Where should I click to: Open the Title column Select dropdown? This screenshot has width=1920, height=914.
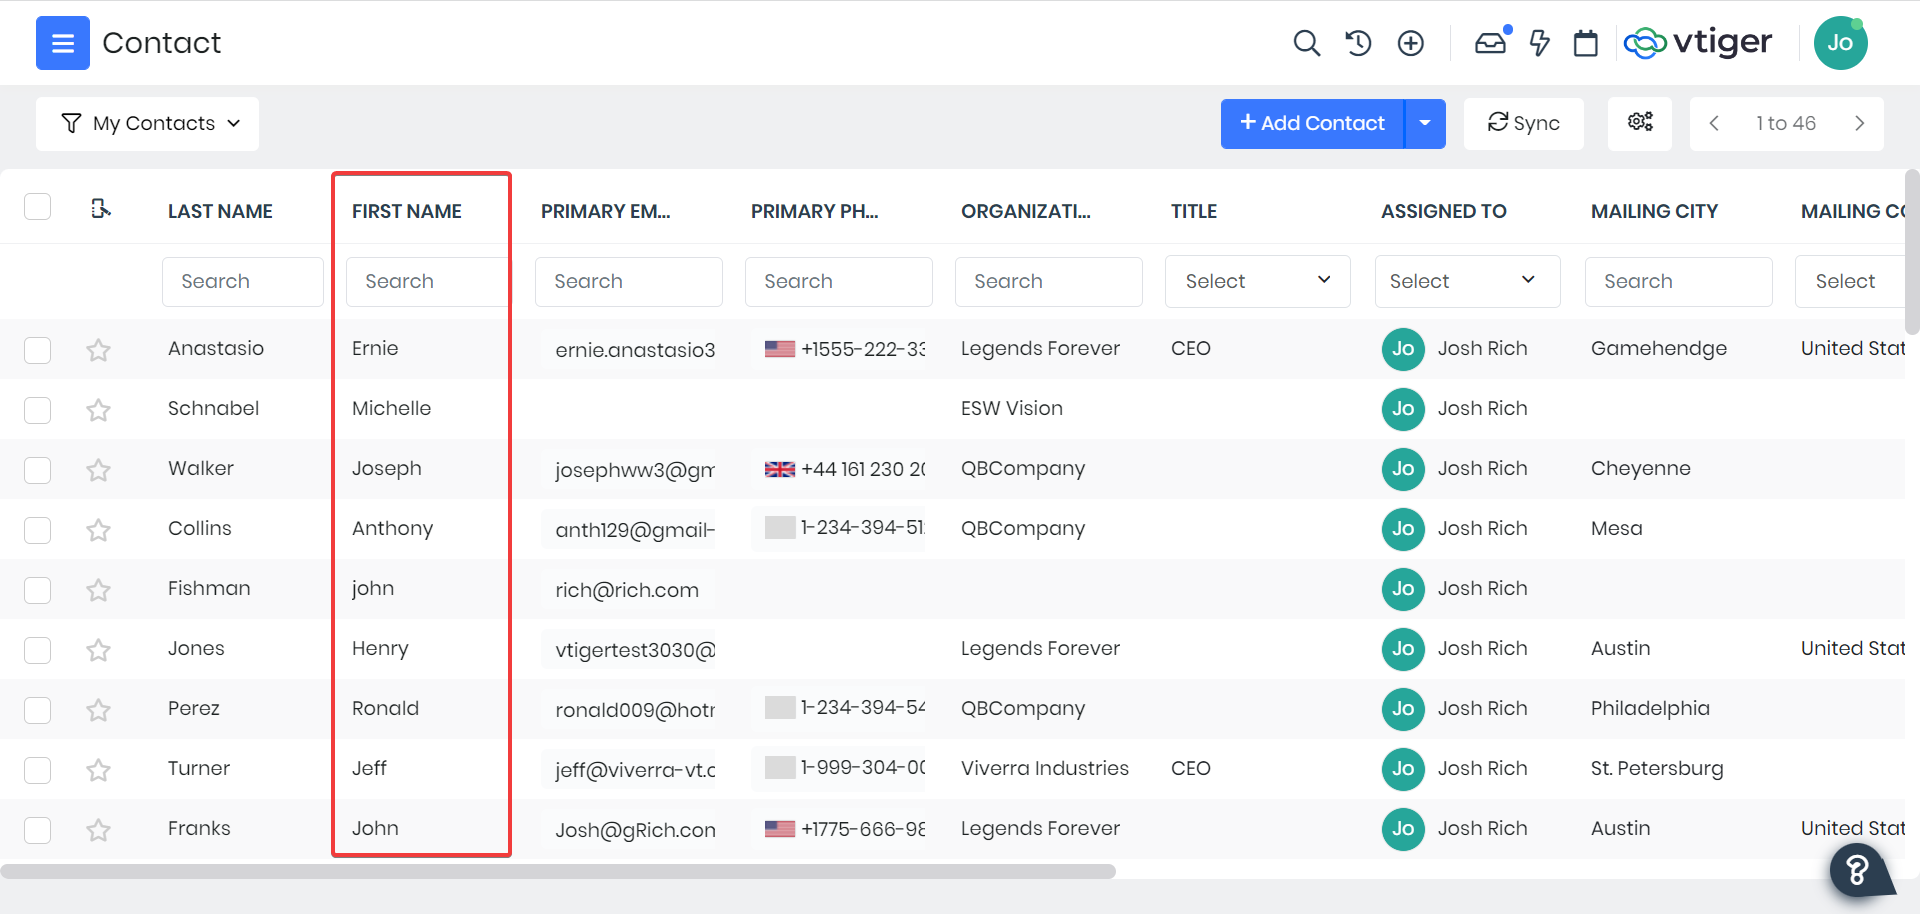coord(1257,281)
